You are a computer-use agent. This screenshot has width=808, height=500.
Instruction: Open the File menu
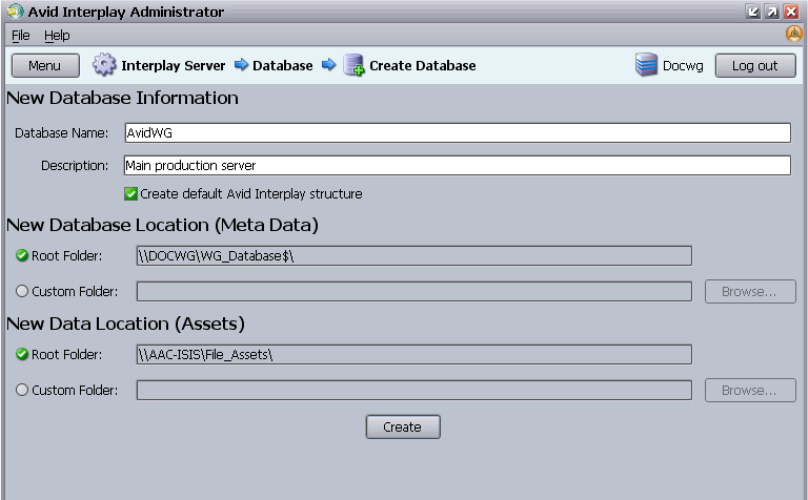click(21, 35)
